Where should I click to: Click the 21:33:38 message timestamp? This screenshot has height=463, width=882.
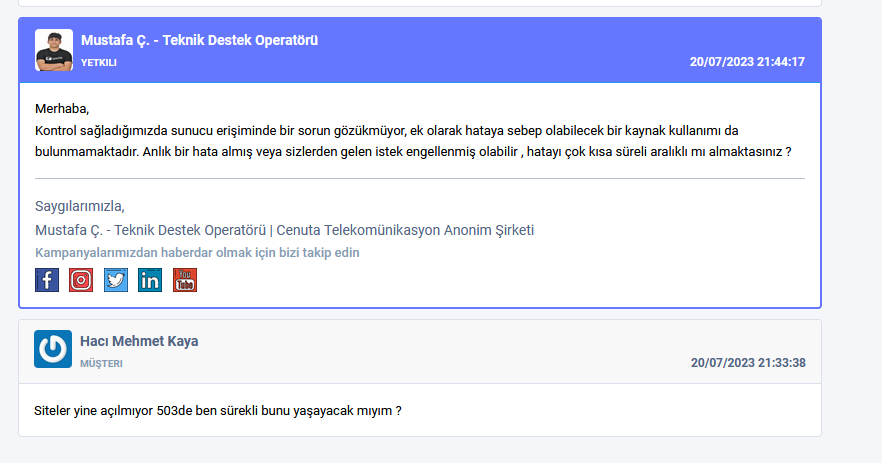click(x=748, y=363)
